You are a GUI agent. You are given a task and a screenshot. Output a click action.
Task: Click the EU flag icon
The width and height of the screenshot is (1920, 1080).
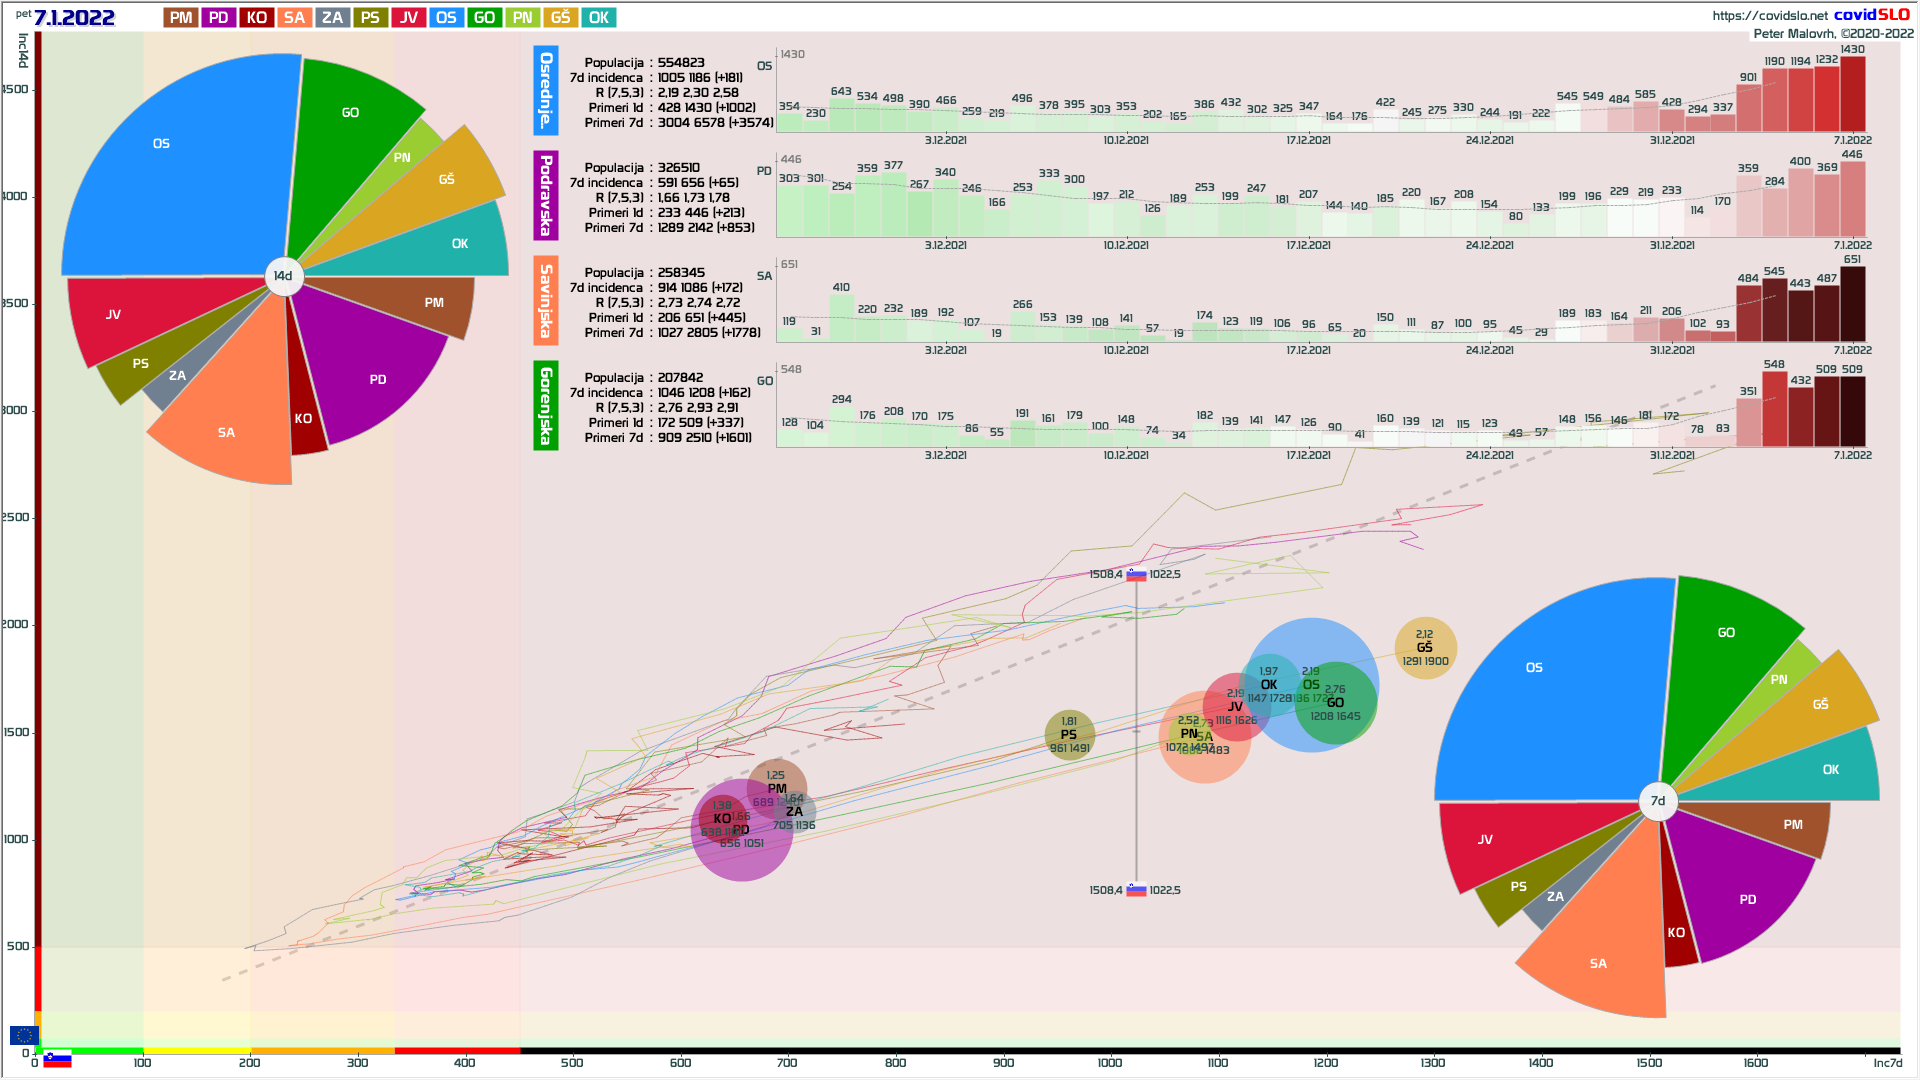(x=23, y=1035)
